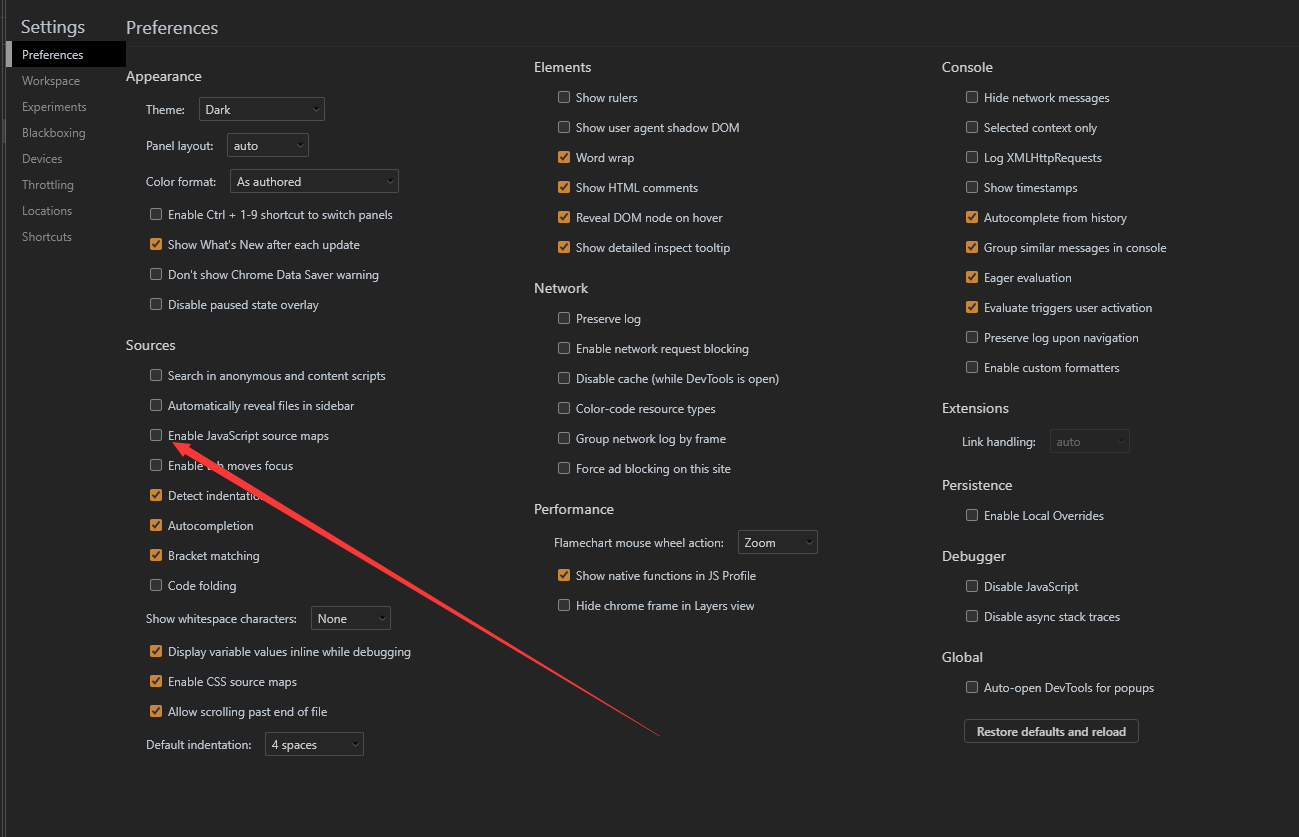
Task: Toggle Disable JavaScript under Debugger
Action: [x=972, y=586]
